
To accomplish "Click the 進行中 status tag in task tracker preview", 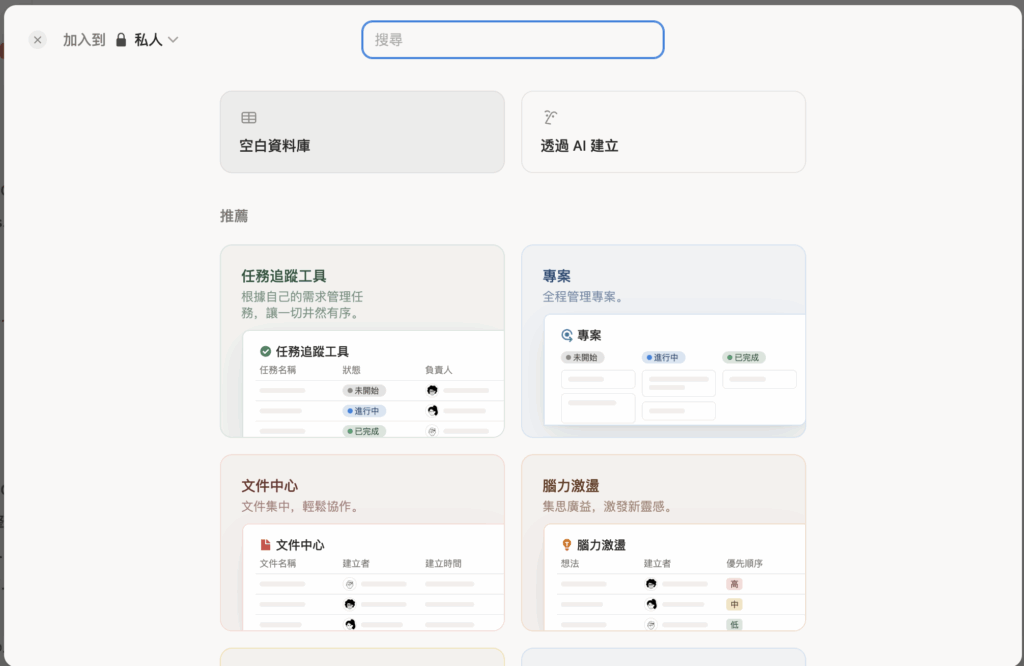I will coord(364,411).
